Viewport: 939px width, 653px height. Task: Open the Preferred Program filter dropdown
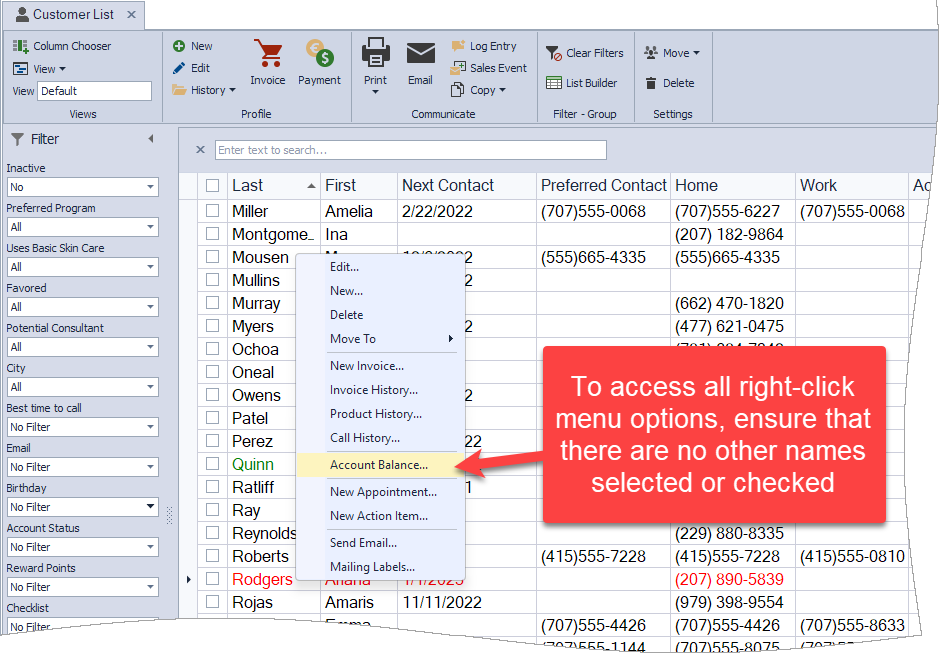pos(150,227)
